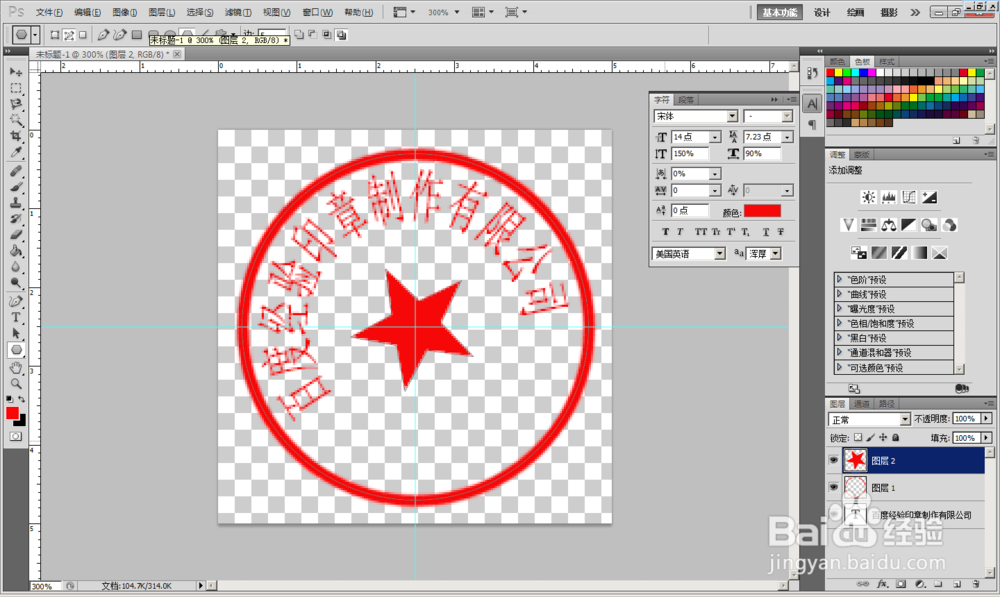
Task: Click the 绘画 workspace button
Action: (855, 13)
